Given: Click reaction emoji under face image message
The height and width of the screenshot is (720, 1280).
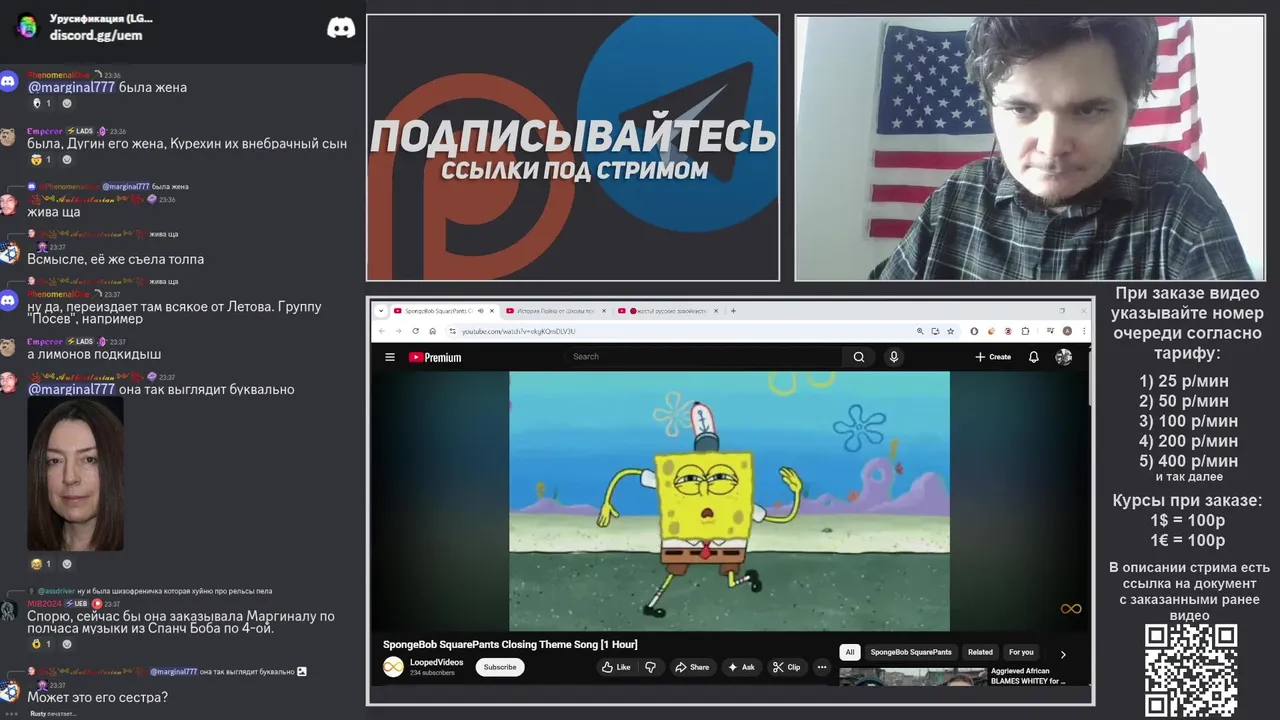Looking at the screenshot, I should (40, 564).
